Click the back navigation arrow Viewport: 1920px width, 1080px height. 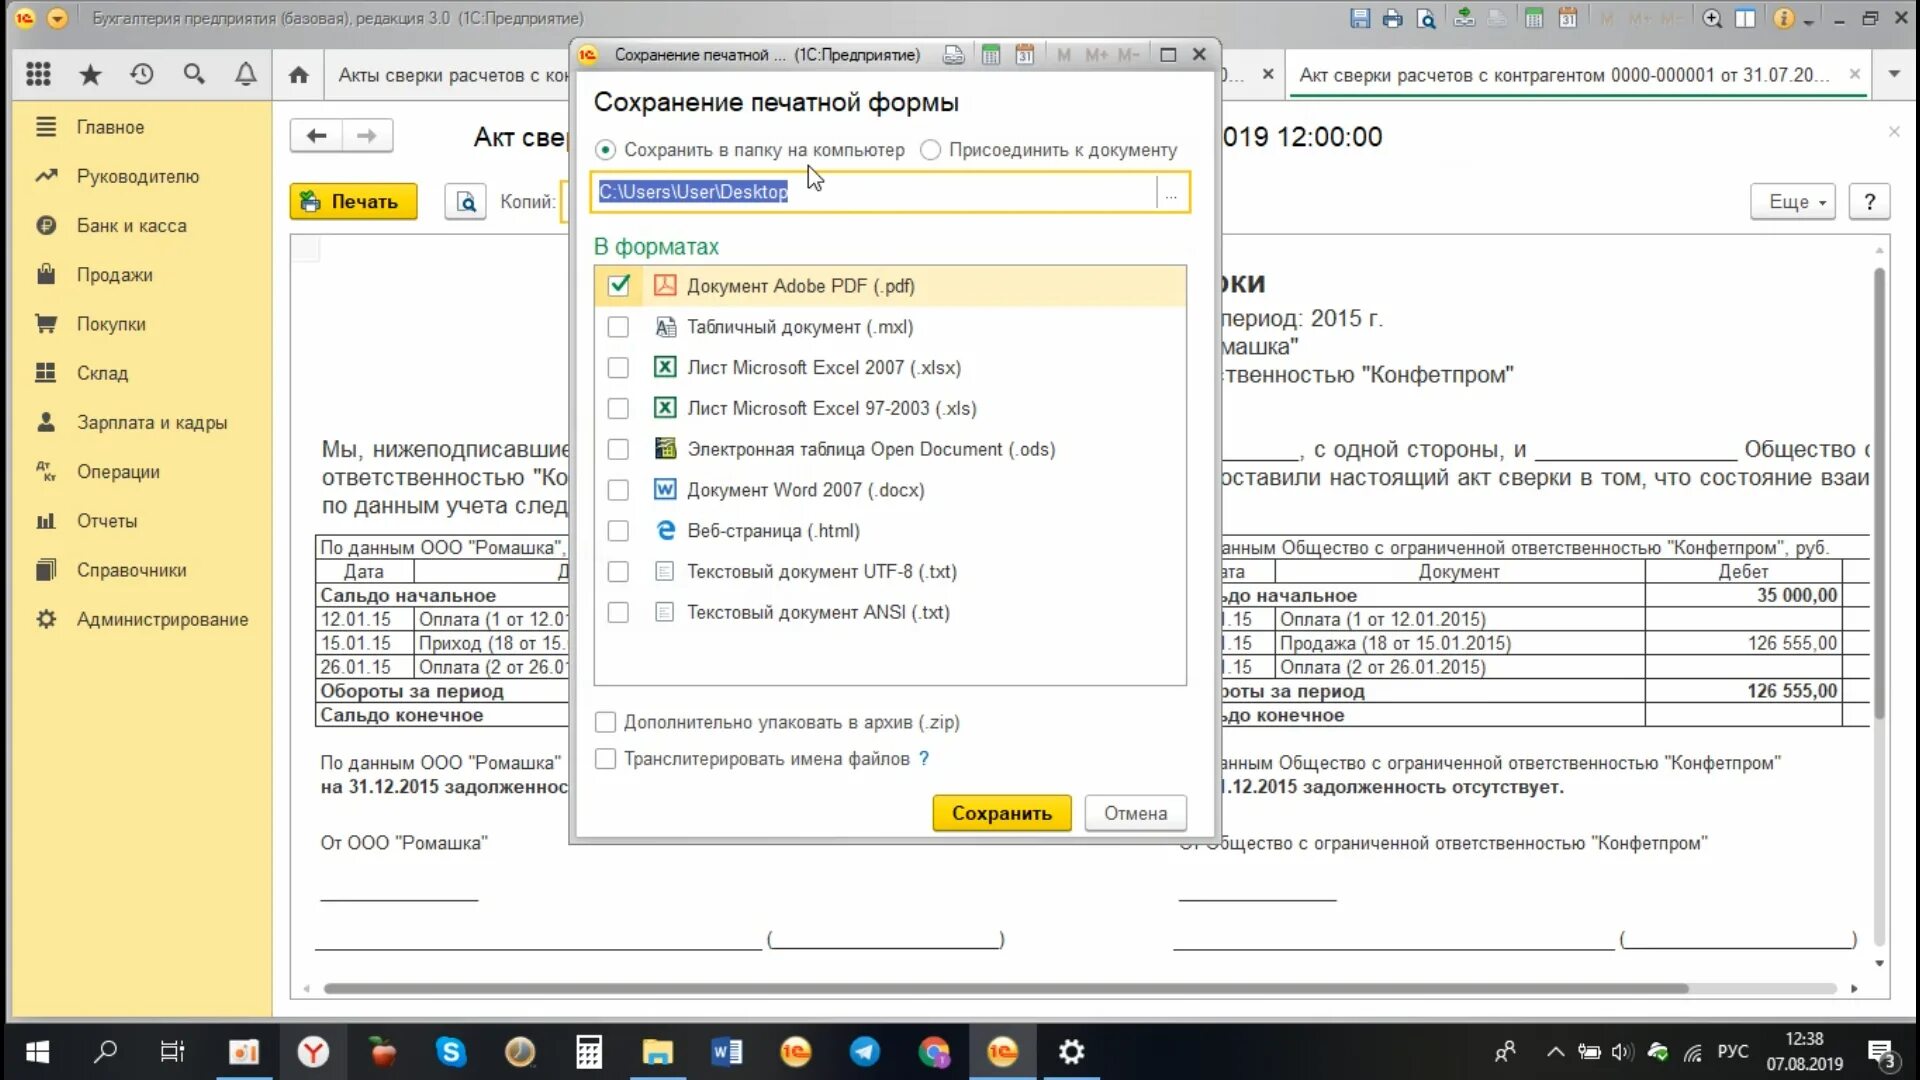coord(316,136)
